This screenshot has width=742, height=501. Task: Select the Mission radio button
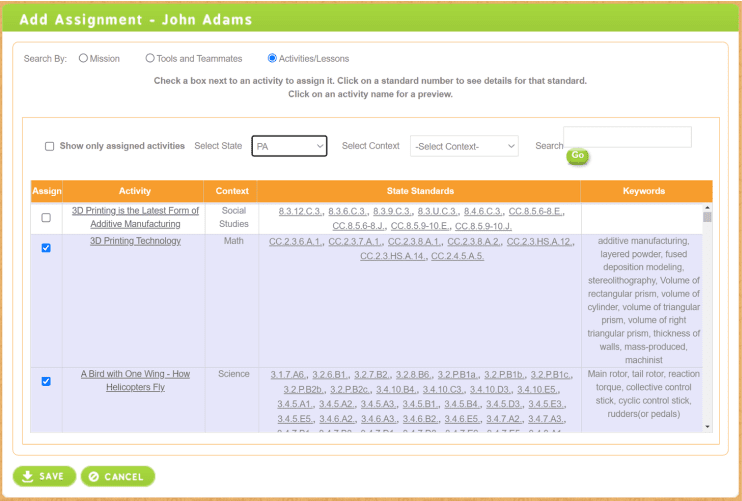[83, 59]
